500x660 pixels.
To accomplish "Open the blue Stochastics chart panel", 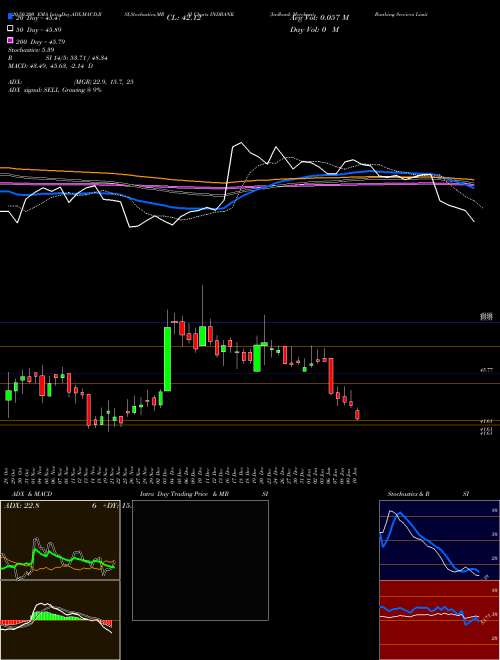I will 439,540.
